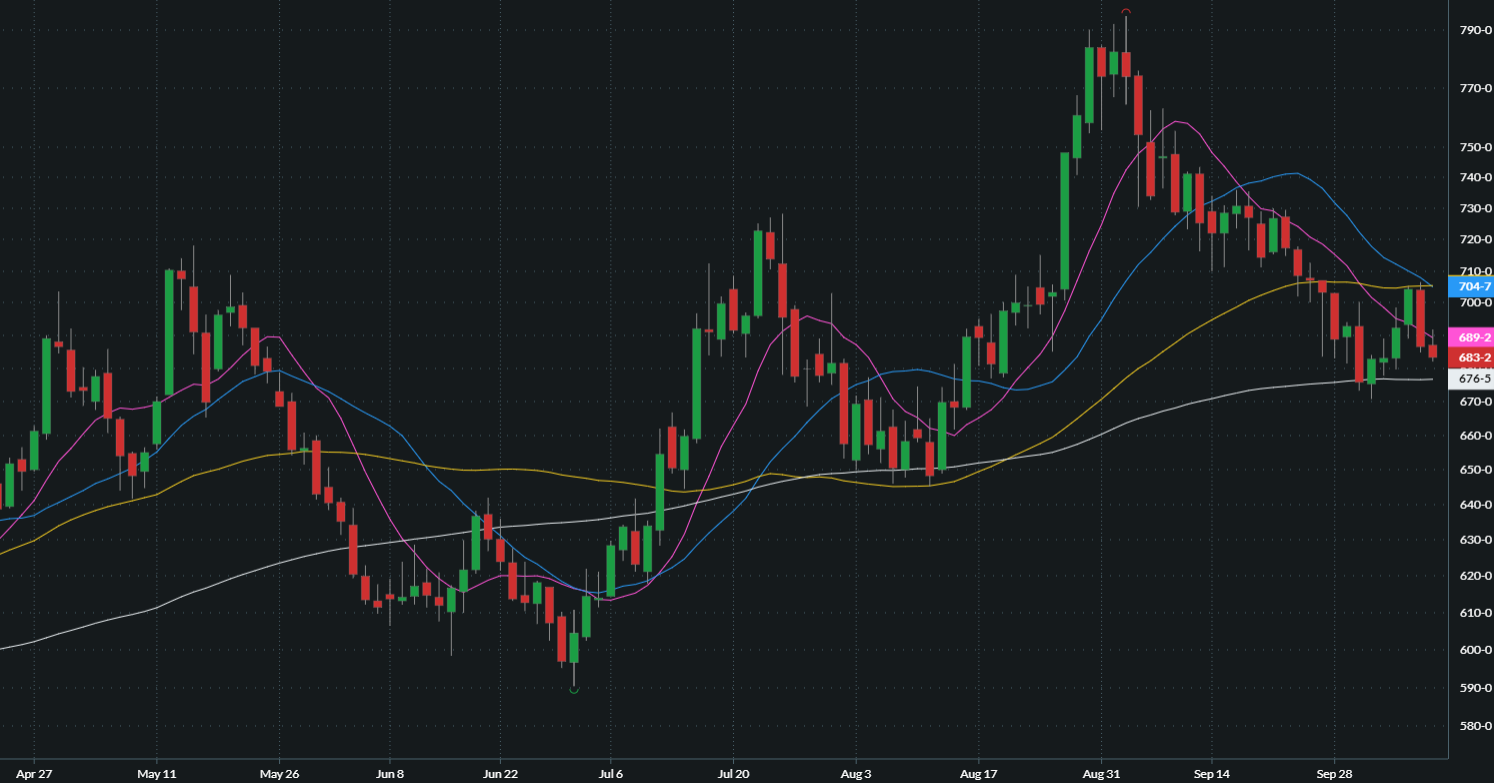This screenshot has width=1494, height=783.
Task: Select the Jul 20 date label
Action: (x=733, y=774)
